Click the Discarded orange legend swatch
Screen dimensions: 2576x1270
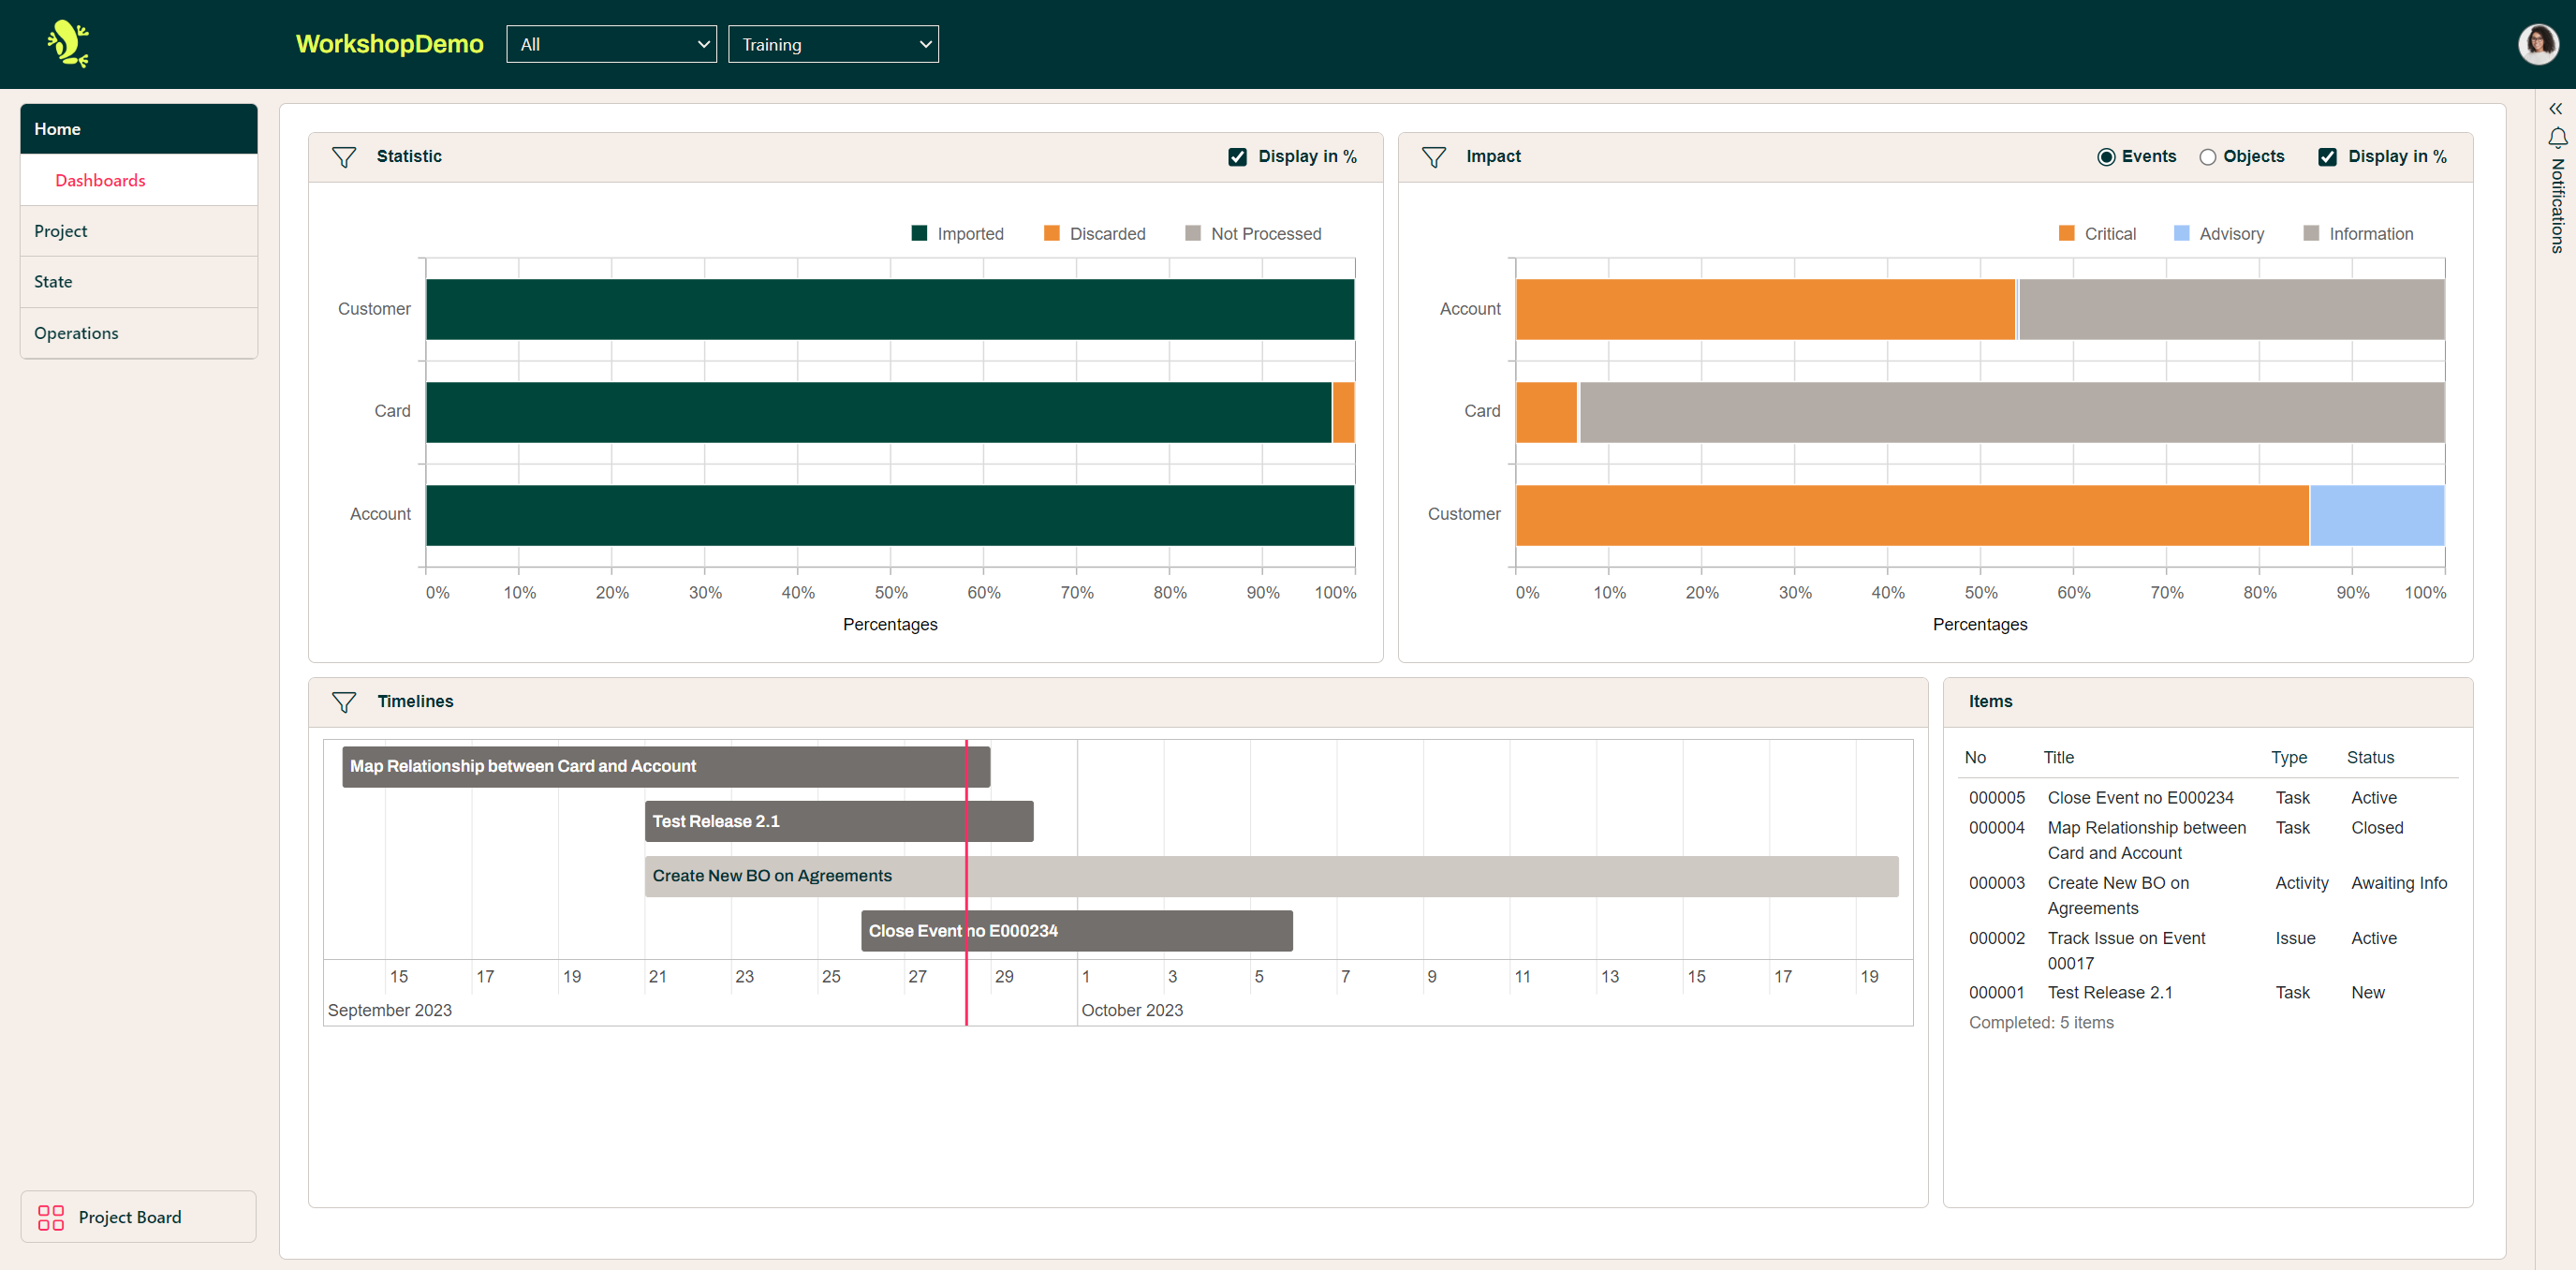[1051, 233]
